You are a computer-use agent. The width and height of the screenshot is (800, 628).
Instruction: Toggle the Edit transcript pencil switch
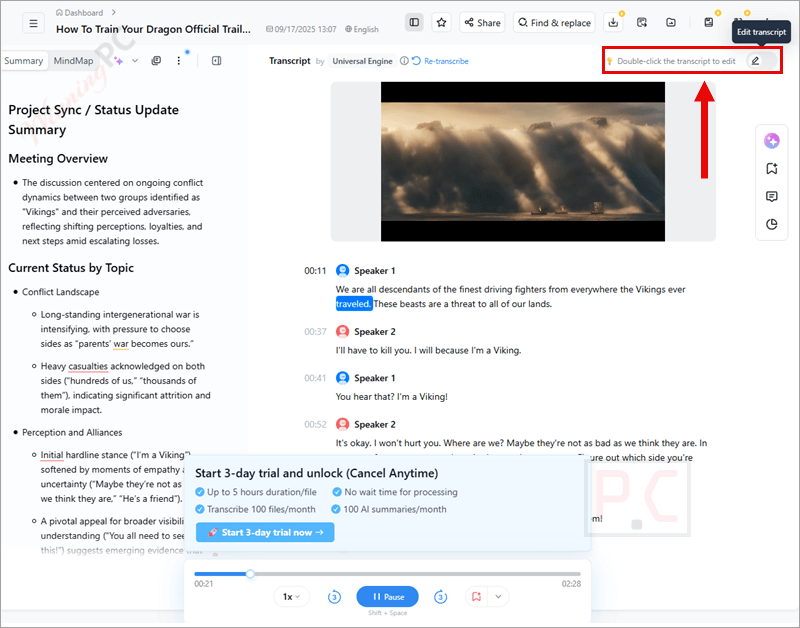[x=762, y=61]
